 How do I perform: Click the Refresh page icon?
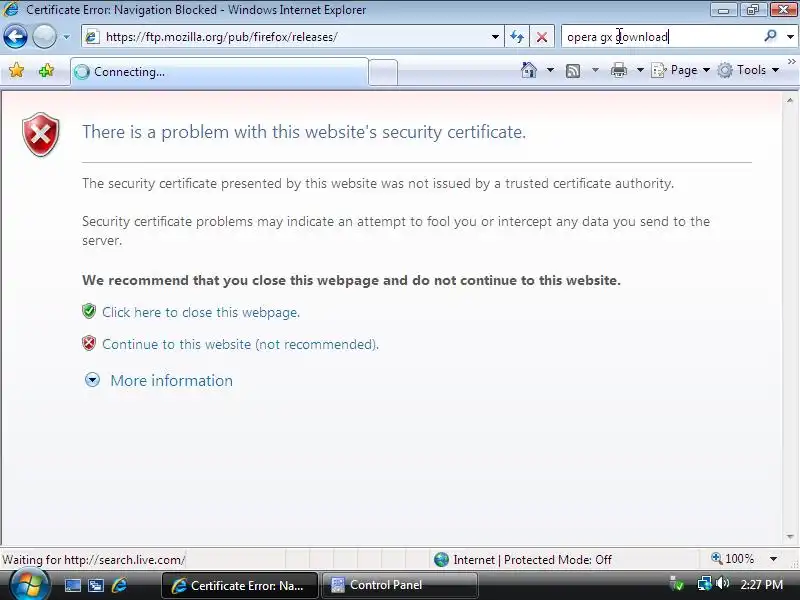(x=517, y=37)
